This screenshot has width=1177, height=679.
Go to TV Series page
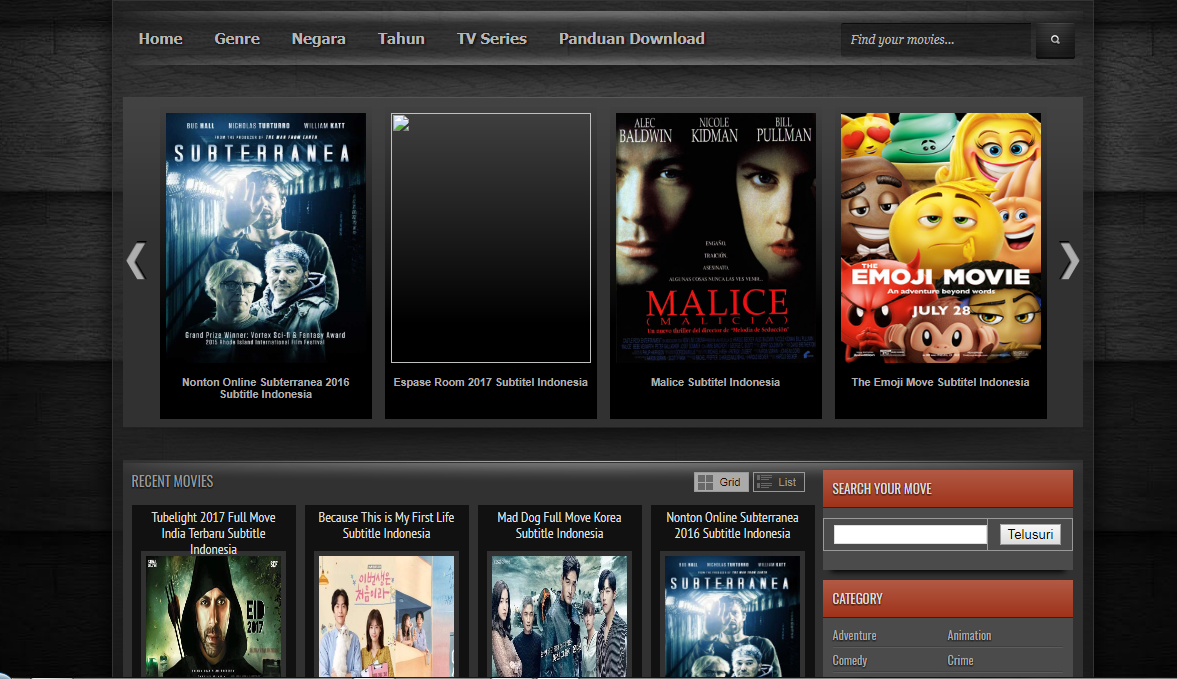tap(492, 39)
